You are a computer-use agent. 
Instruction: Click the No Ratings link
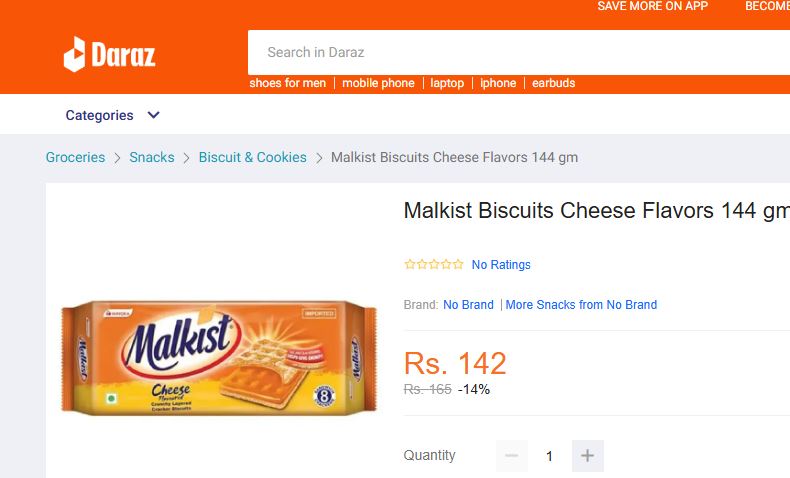[x=501, y=265]
